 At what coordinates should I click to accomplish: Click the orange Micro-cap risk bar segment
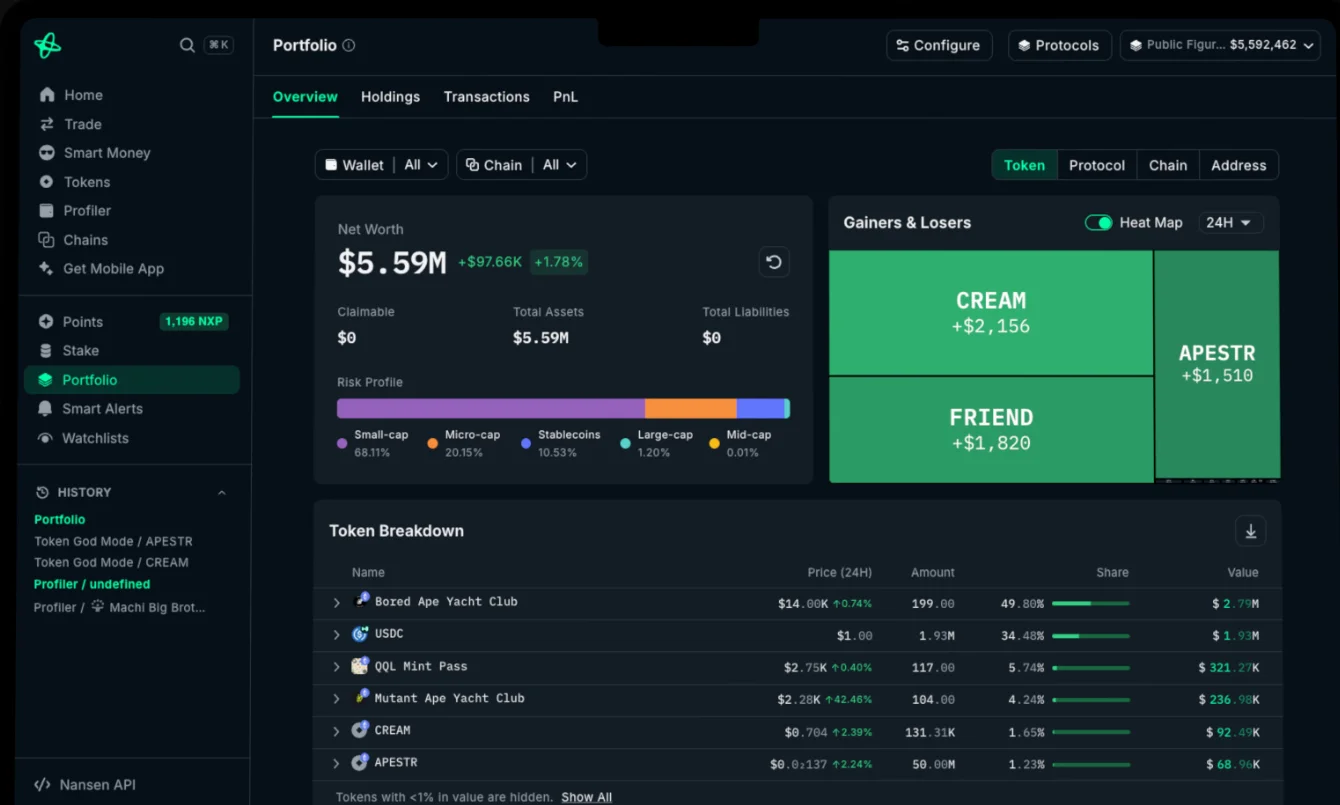coord(691,408)
